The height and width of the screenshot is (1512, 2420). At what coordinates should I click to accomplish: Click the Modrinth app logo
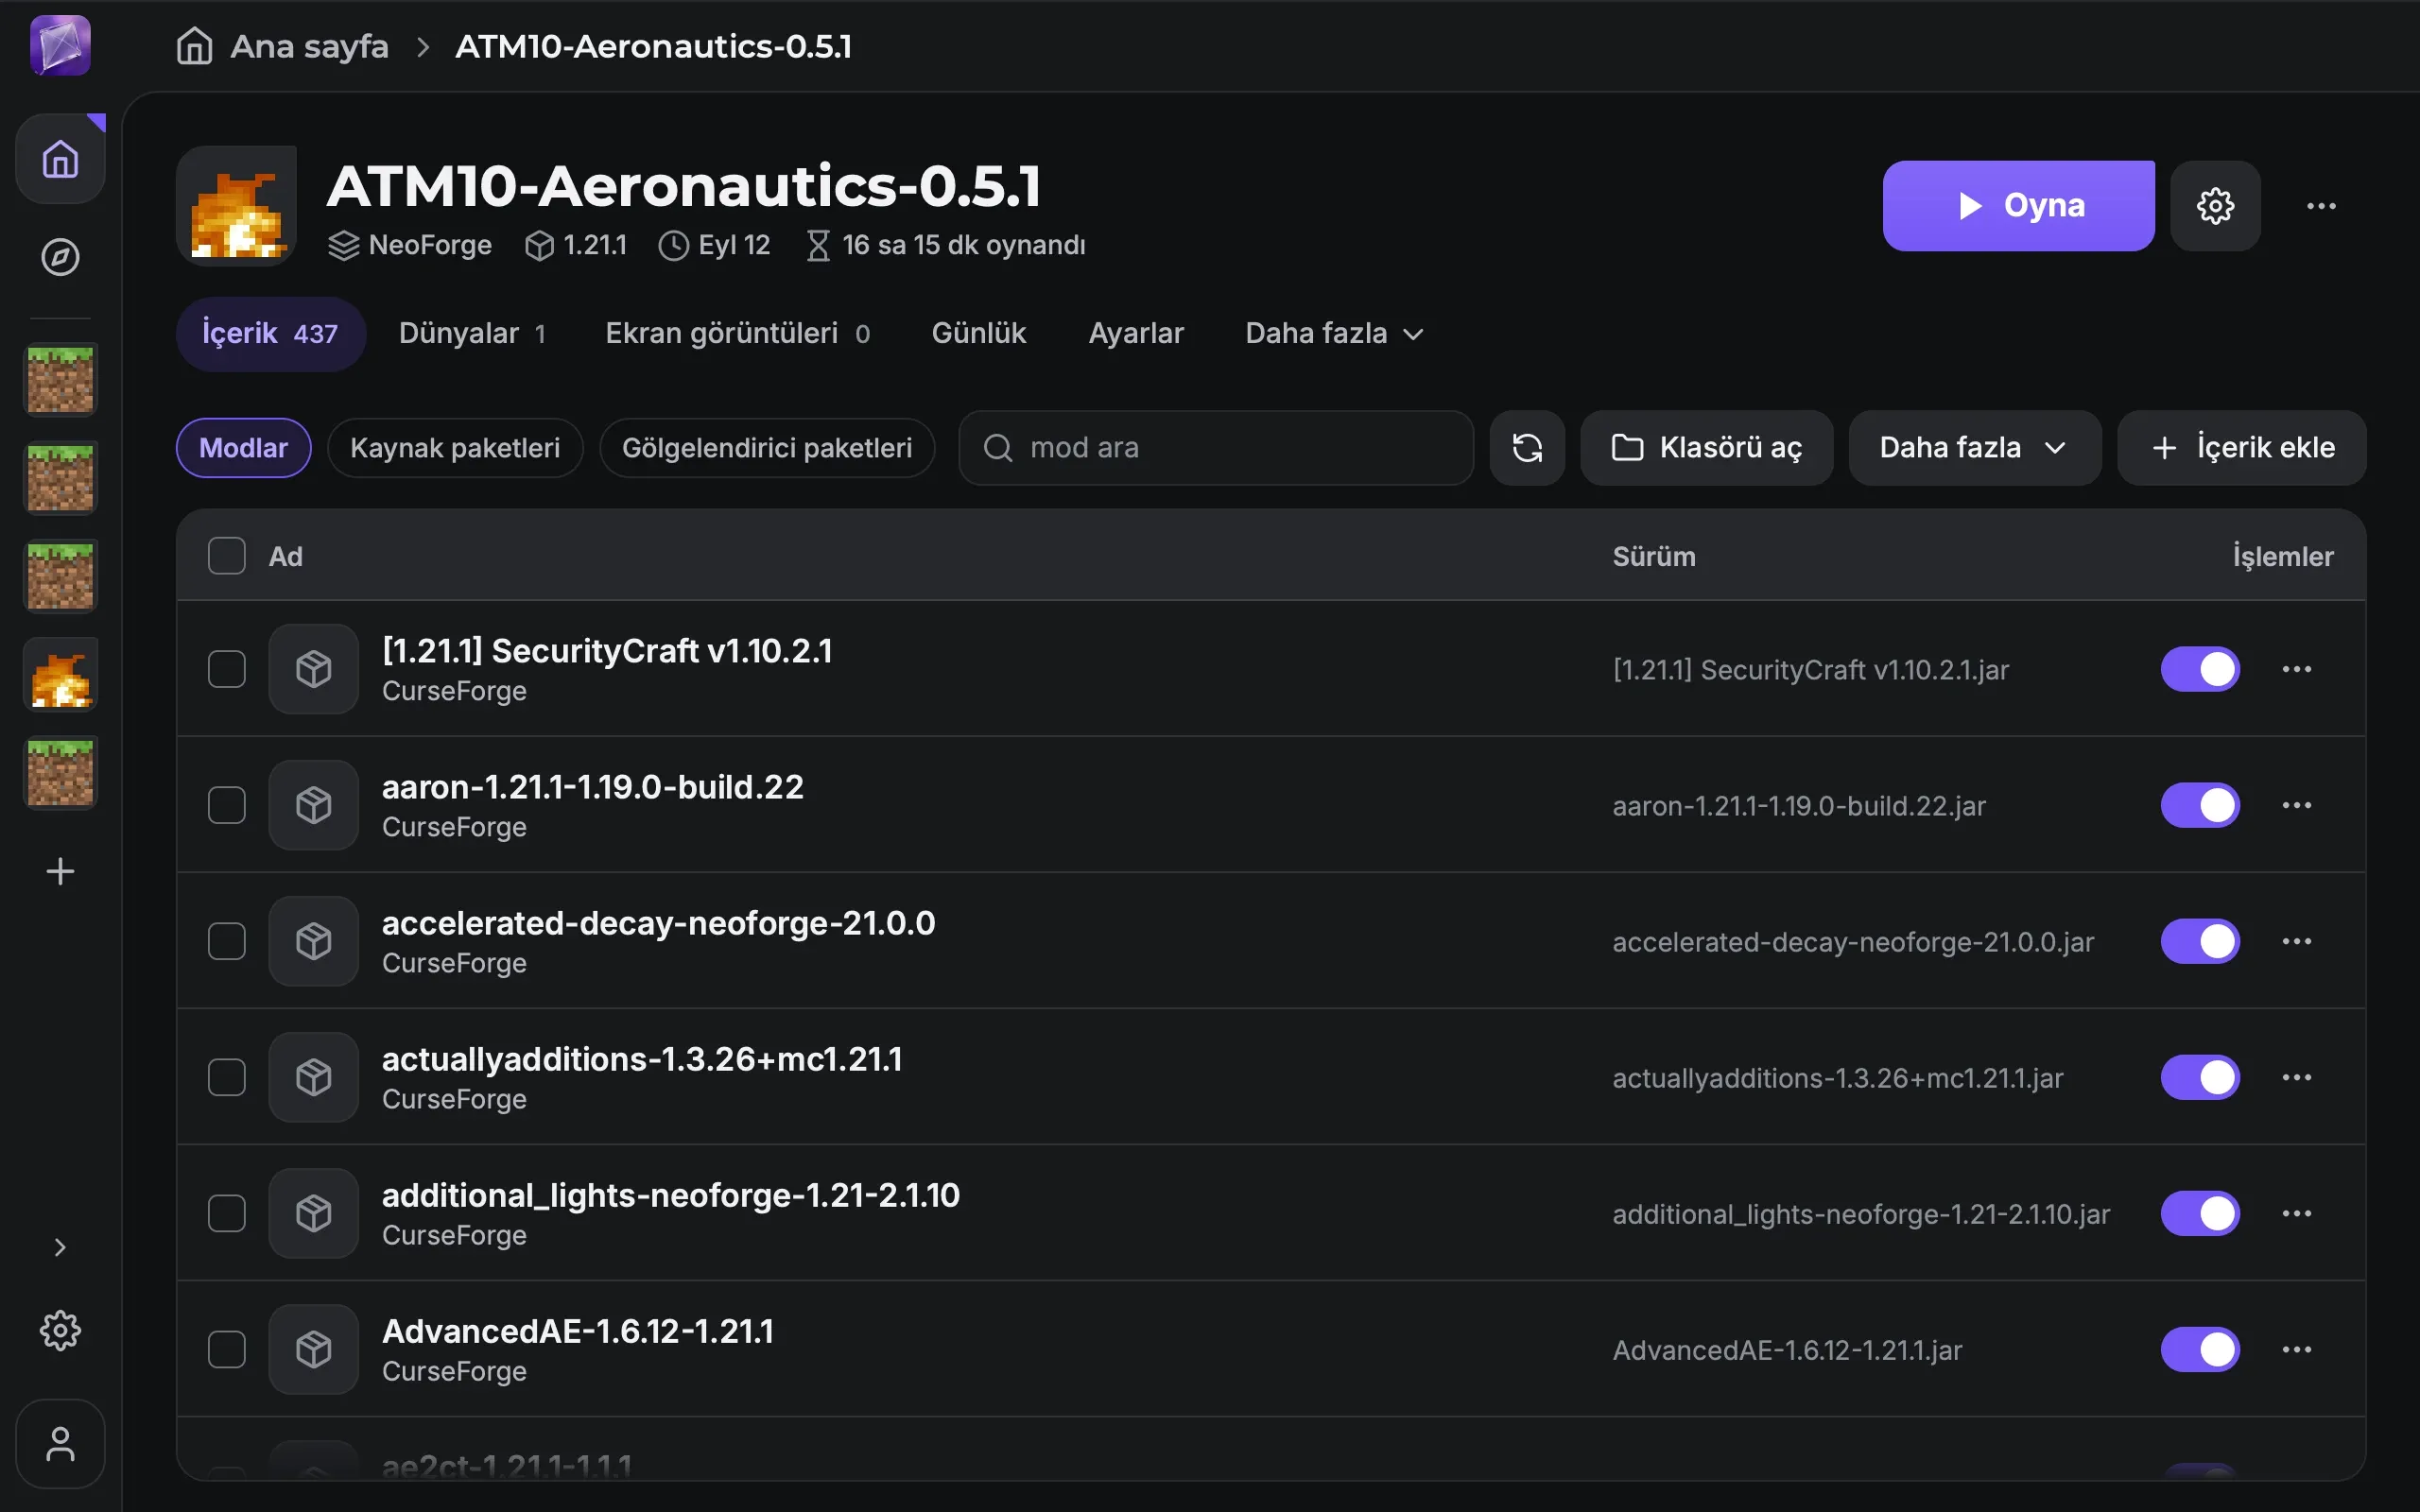pyautogui.click(x=60, y=45)
